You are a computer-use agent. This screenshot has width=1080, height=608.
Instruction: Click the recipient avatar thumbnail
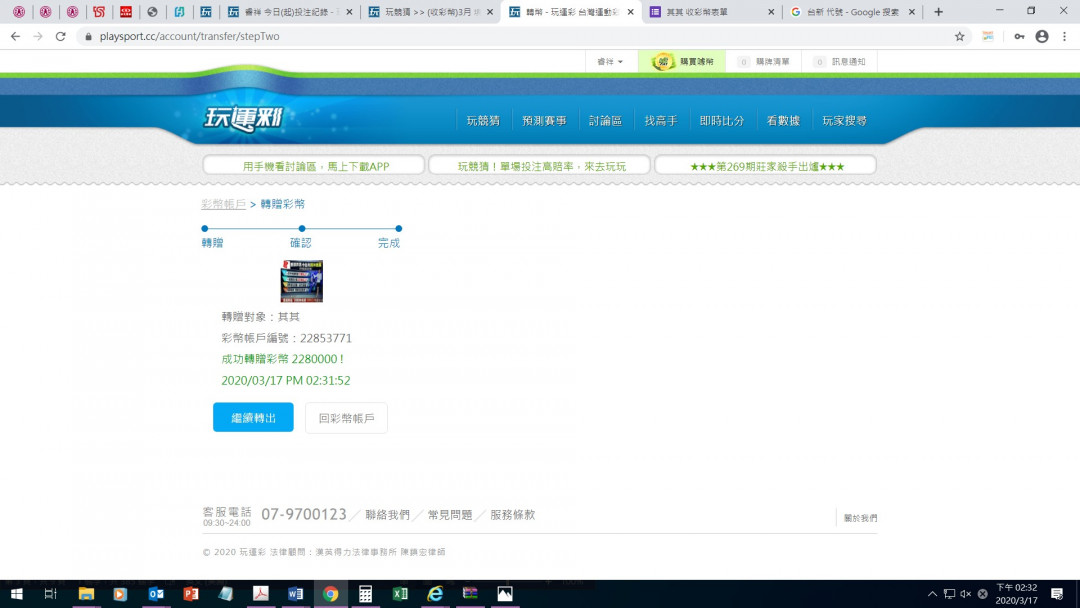(302, 281)
